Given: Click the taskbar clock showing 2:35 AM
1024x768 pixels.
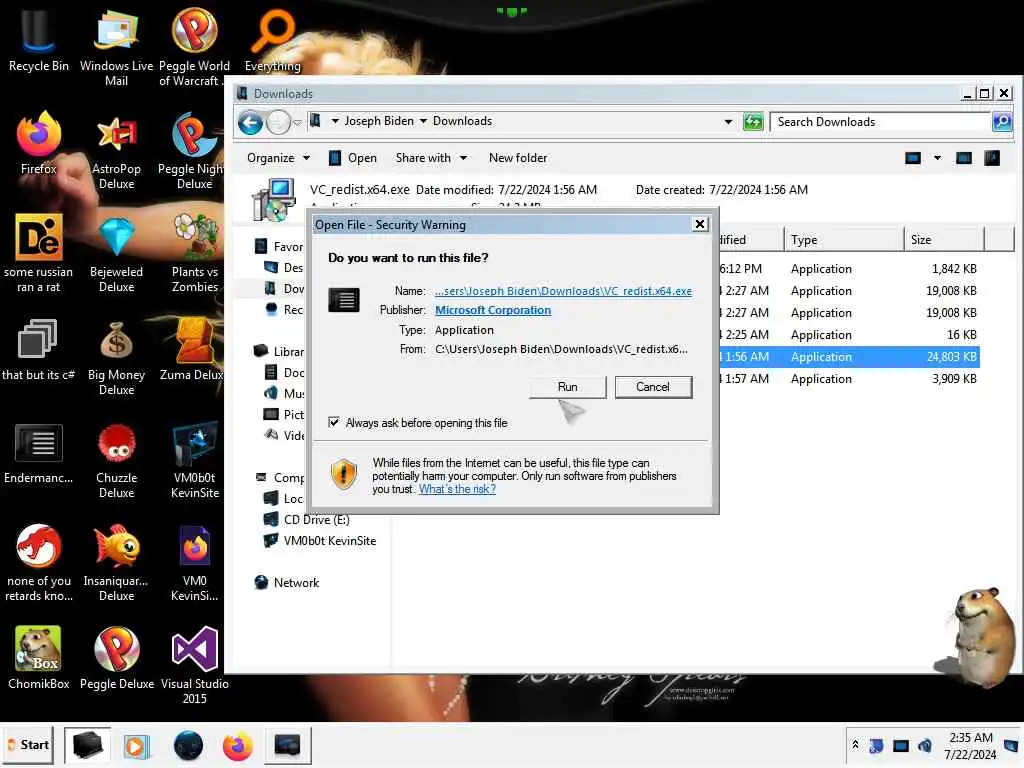Looking at the screenshot, I should [x=970, y=746].
